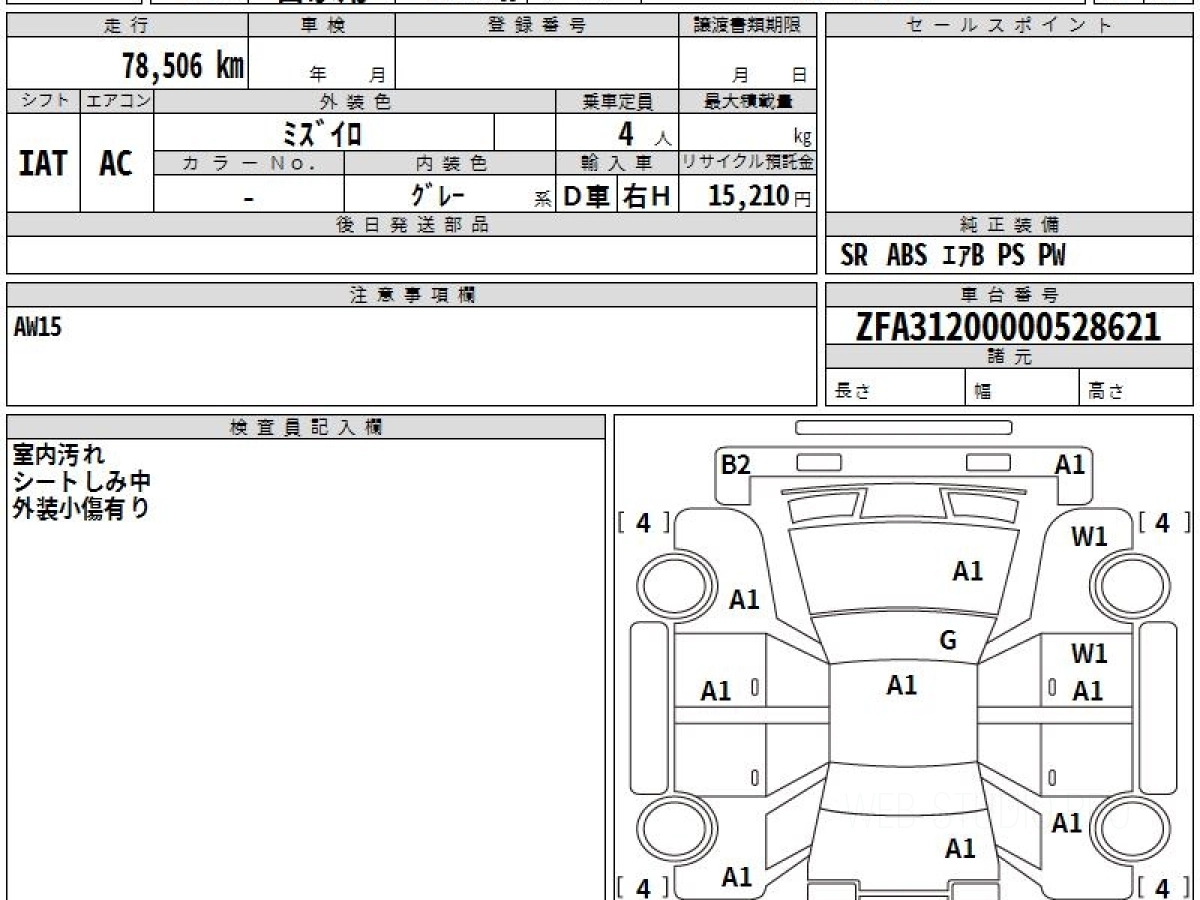1200x900 pixels.
Task: Select recycle deposit amount 15,210円
Action: 759,196
